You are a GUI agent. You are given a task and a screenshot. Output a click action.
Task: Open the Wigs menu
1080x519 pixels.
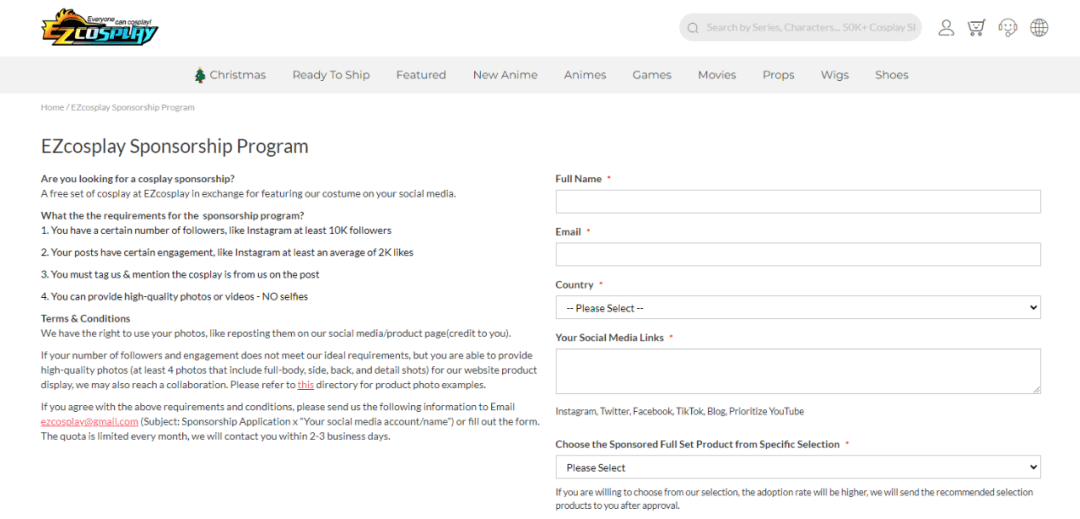(x=835, y=75)
